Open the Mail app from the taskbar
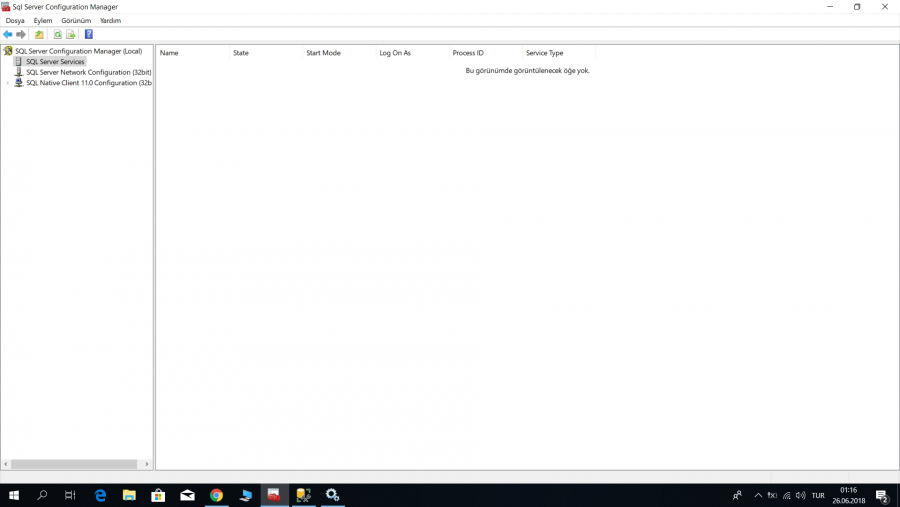 [x=187, y=495]
